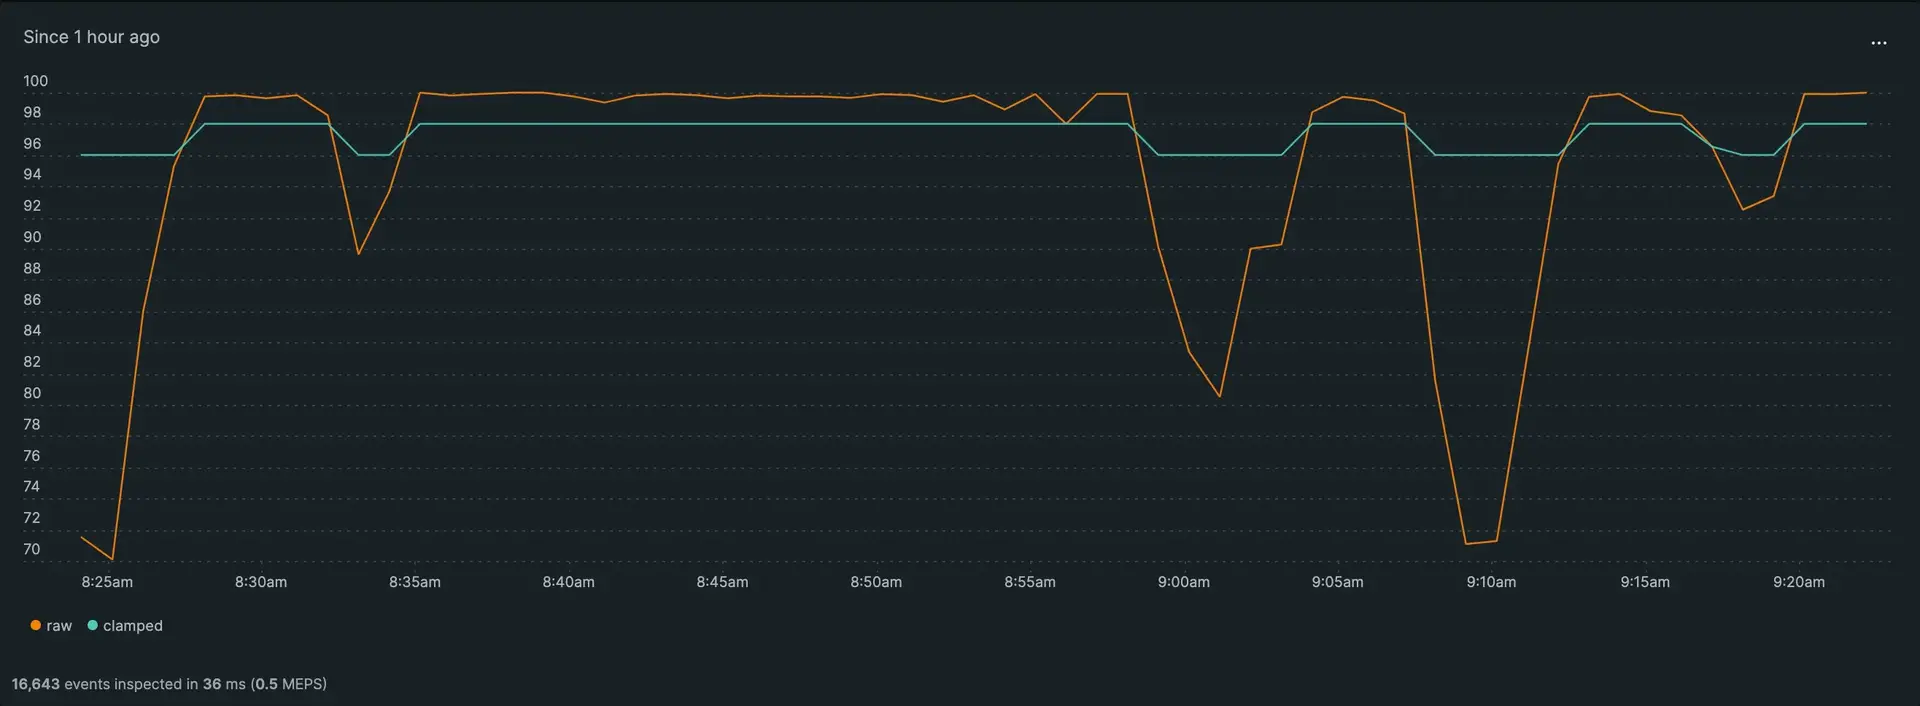Image resolution: width=1920 pixels, height=706 pixels.
Task: Select the 8:30am x-axis label
Action: click(x=261, y=582)
